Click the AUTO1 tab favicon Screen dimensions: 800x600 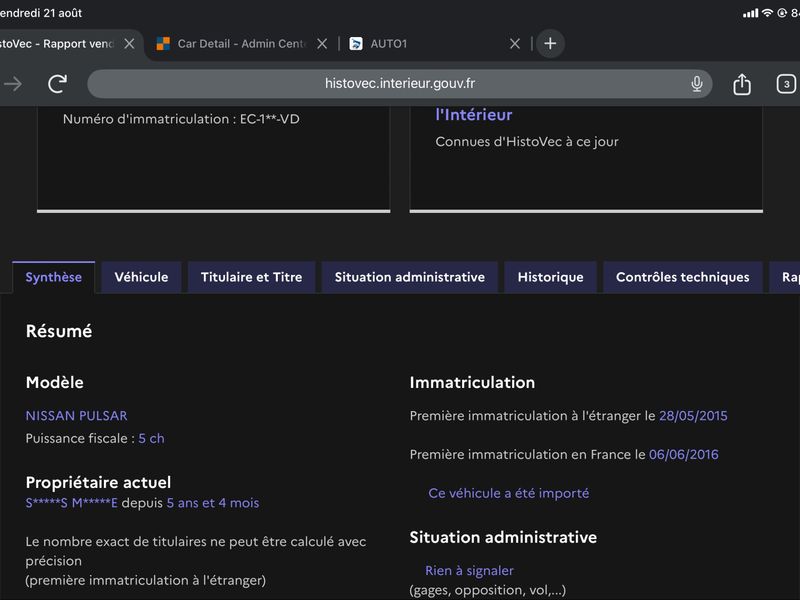356,44
